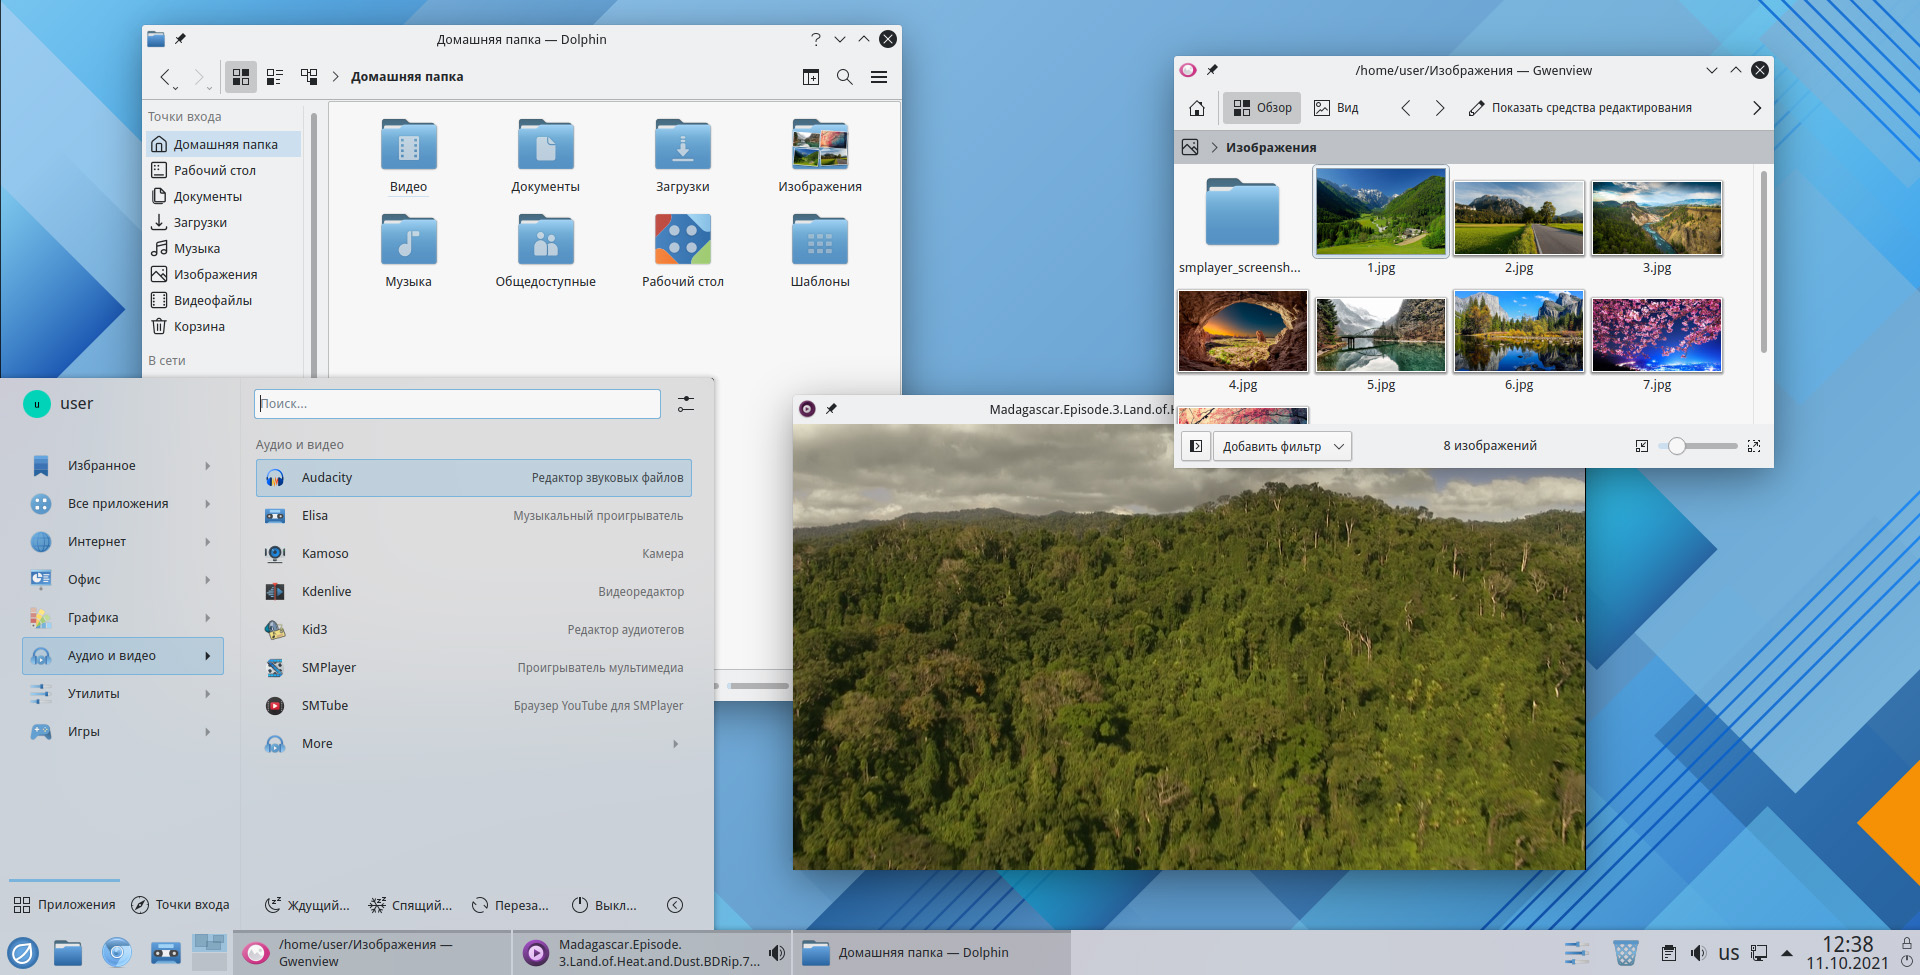Open Dolphin search tool
Viewport: 1920px width, 975px height.
click(845, 77)
